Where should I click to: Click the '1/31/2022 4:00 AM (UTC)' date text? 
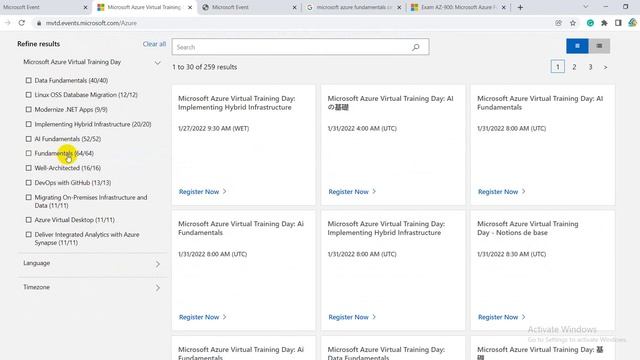pyautogui.click(x=362, y=129)
